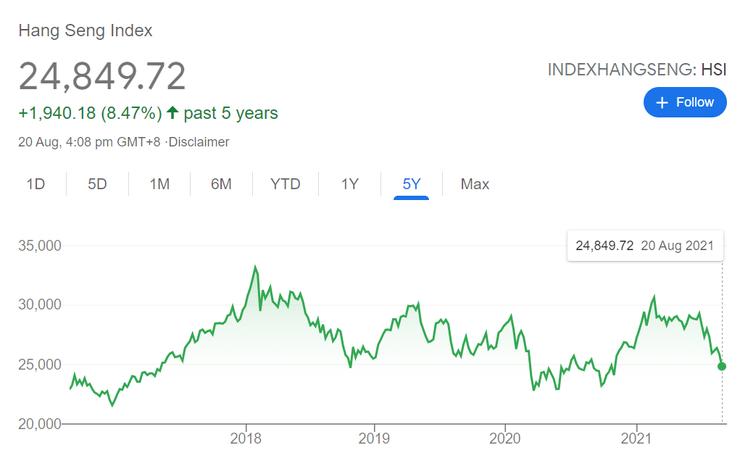
Task: Click the green endpoint dot on chart
Action: click(x=722, y=366)
